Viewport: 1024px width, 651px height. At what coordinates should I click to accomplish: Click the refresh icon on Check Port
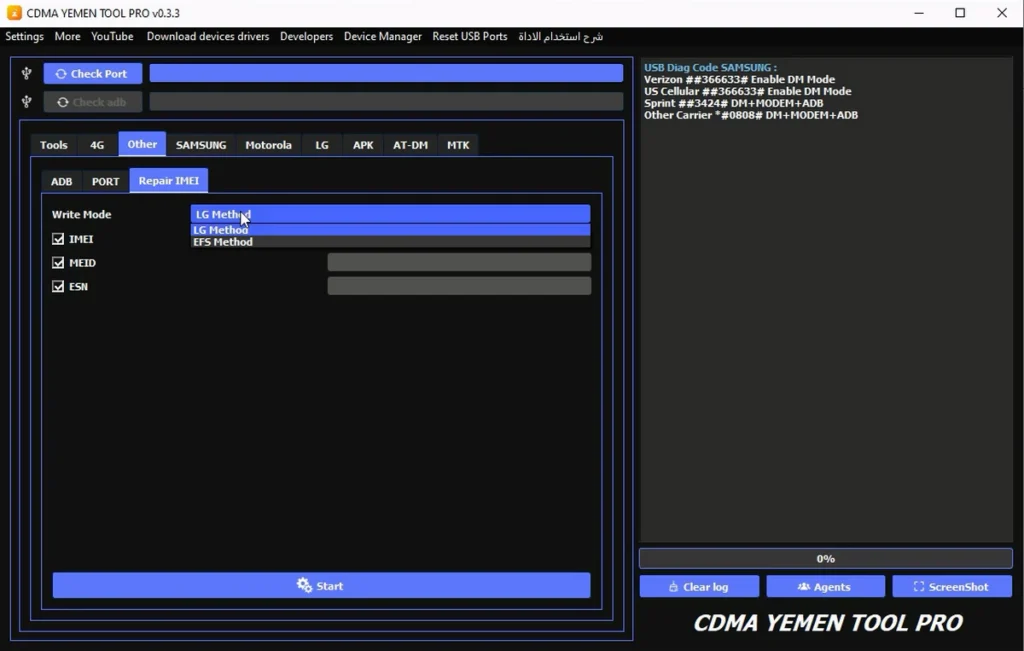(x=61, y=74)
